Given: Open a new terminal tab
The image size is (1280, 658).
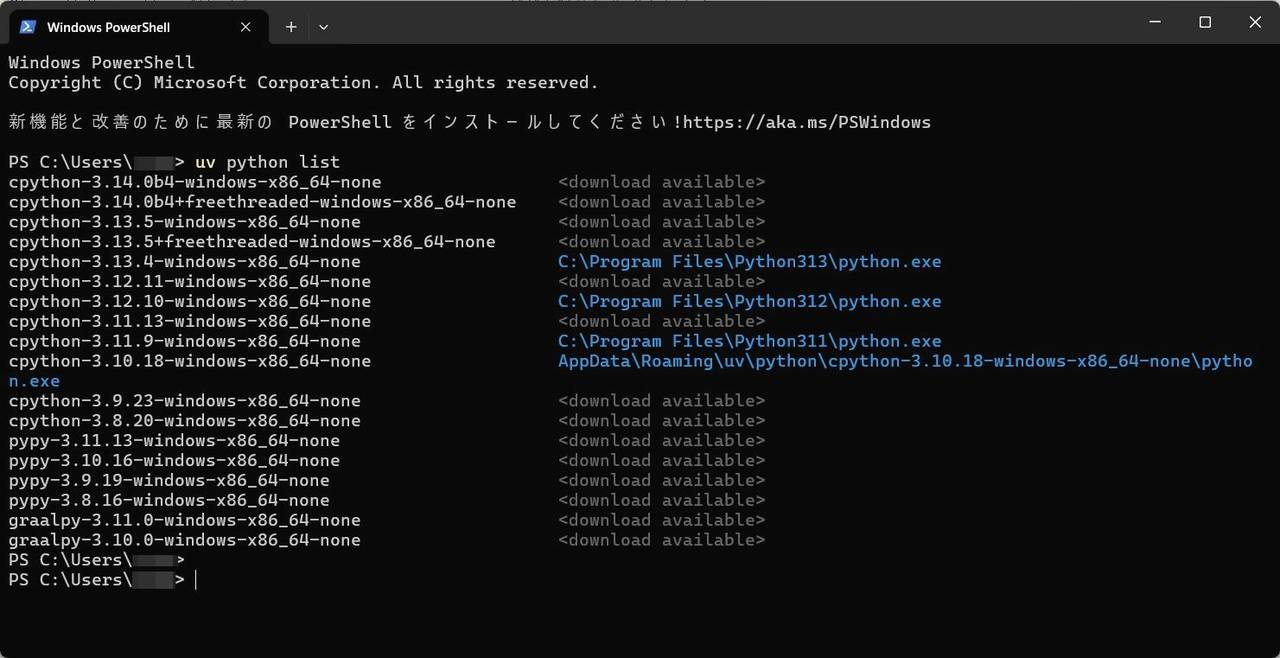Looking at the screenshot, I should 291,27.
